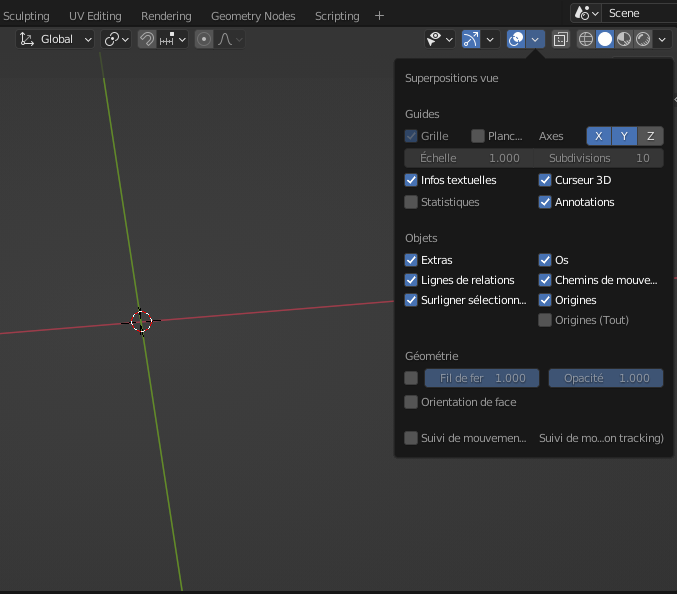Enable Orientation de face checkbox
This screenshot has width=677, height=594.
tap(411, 402)
